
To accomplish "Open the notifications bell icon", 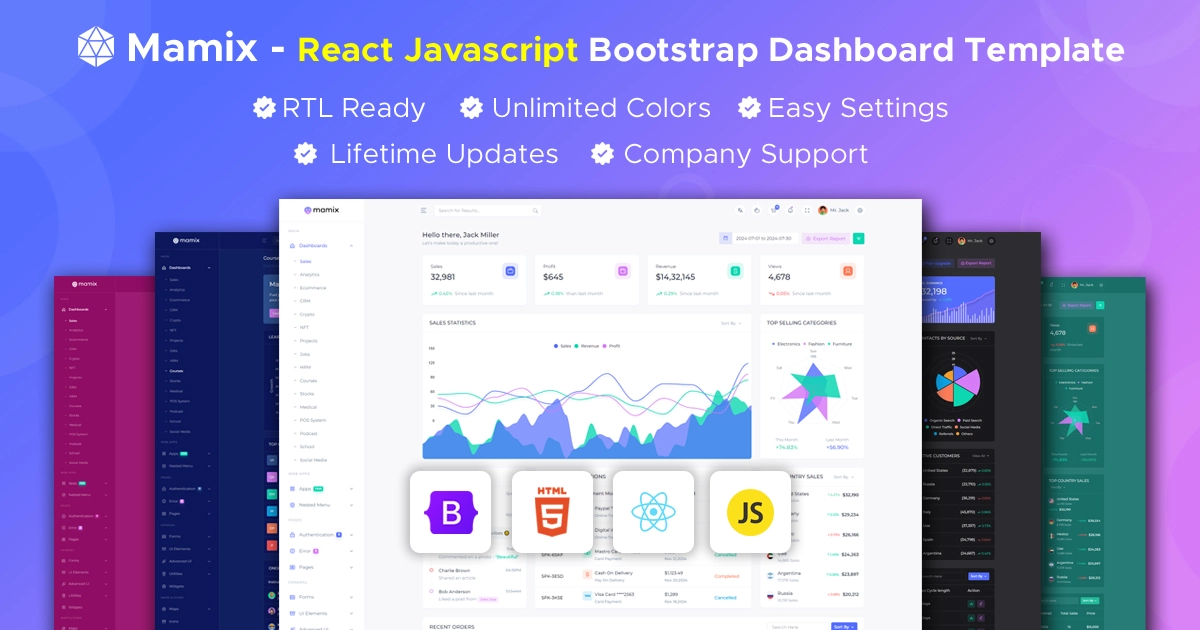I will pos(790,210).
